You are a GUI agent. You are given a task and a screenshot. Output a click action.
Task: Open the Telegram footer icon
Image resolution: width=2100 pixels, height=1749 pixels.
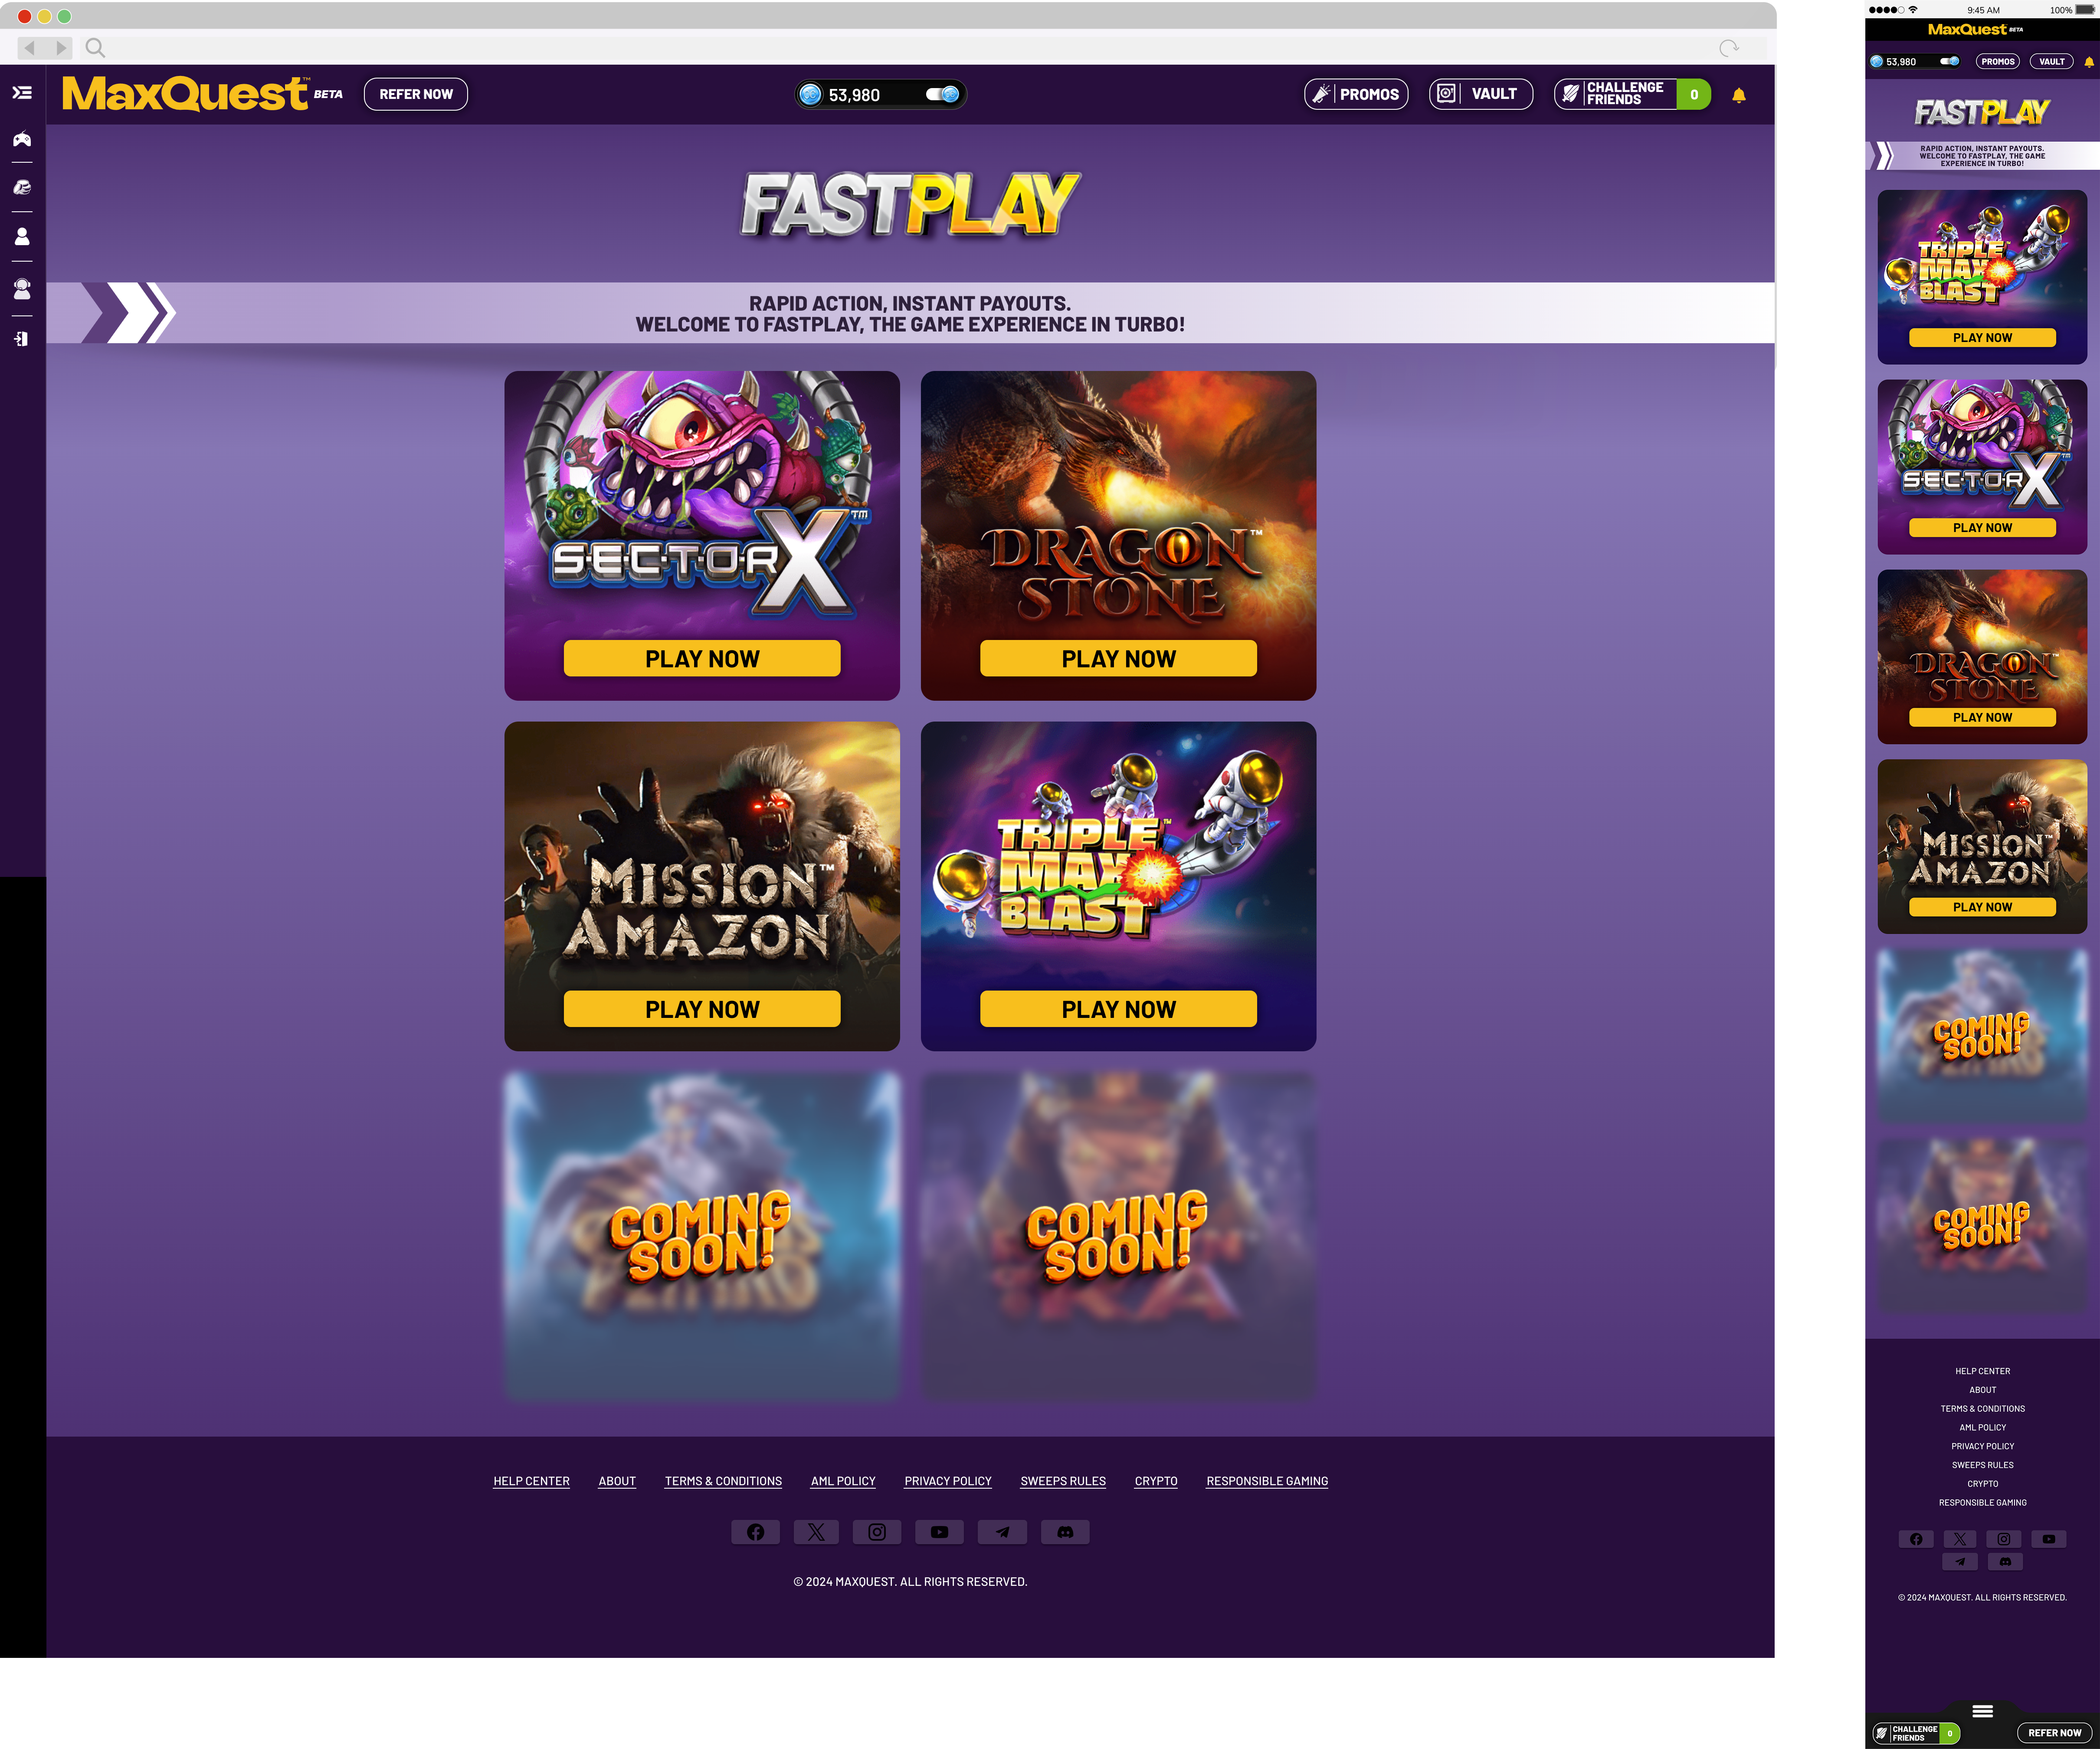coord(1002,1532)
